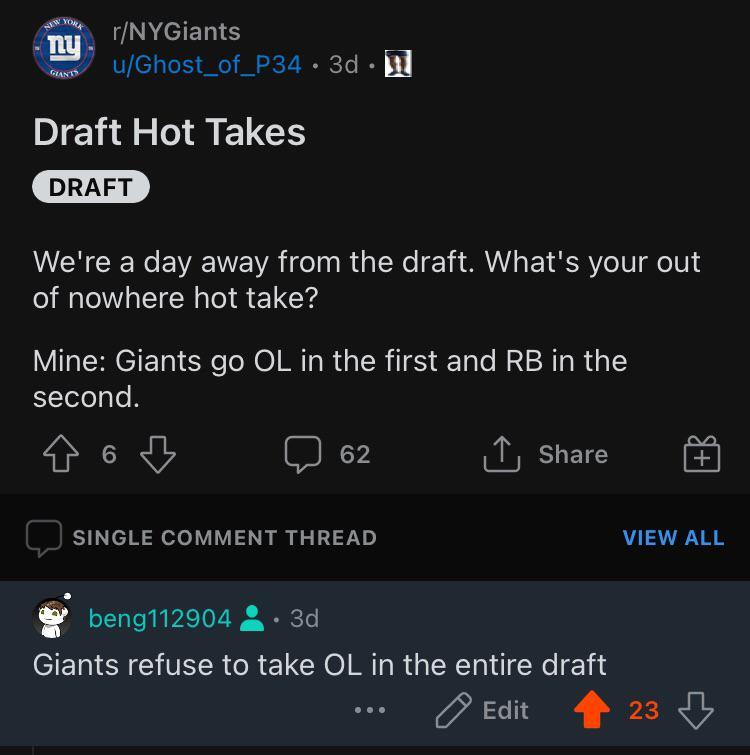
Task: Tap the poster's flair thumbnail image
Action: (x=399, y=64)
